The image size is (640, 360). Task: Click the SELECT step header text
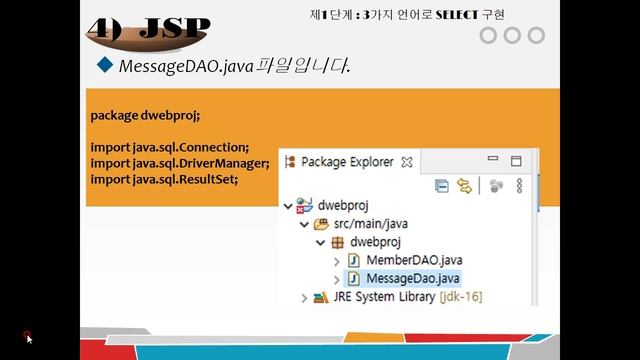pos(407,15)
